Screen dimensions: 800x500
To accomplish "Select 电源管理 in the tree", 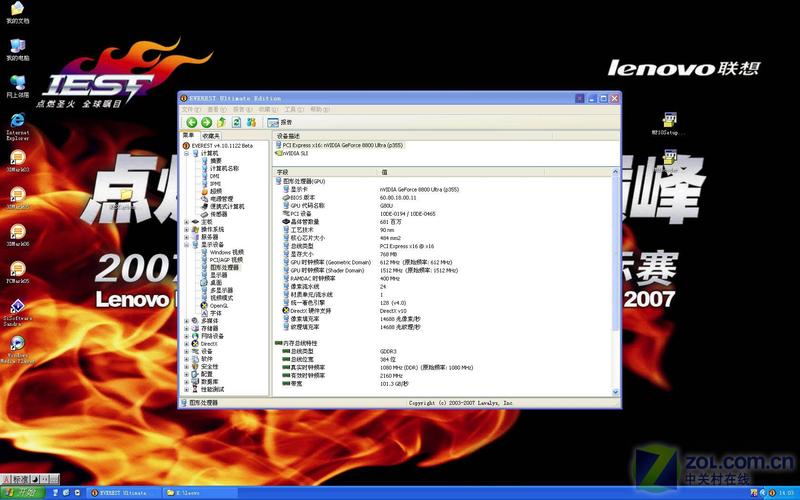I will 221,199.
